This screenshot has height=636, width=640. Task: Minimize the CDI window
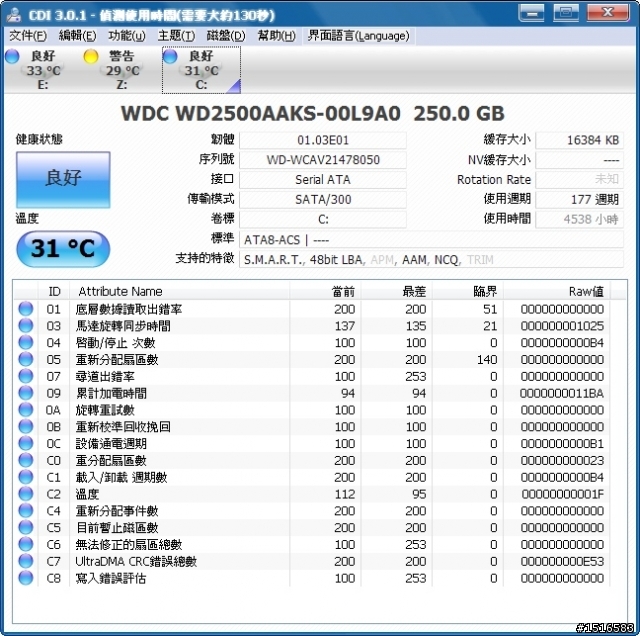(531, 13)
